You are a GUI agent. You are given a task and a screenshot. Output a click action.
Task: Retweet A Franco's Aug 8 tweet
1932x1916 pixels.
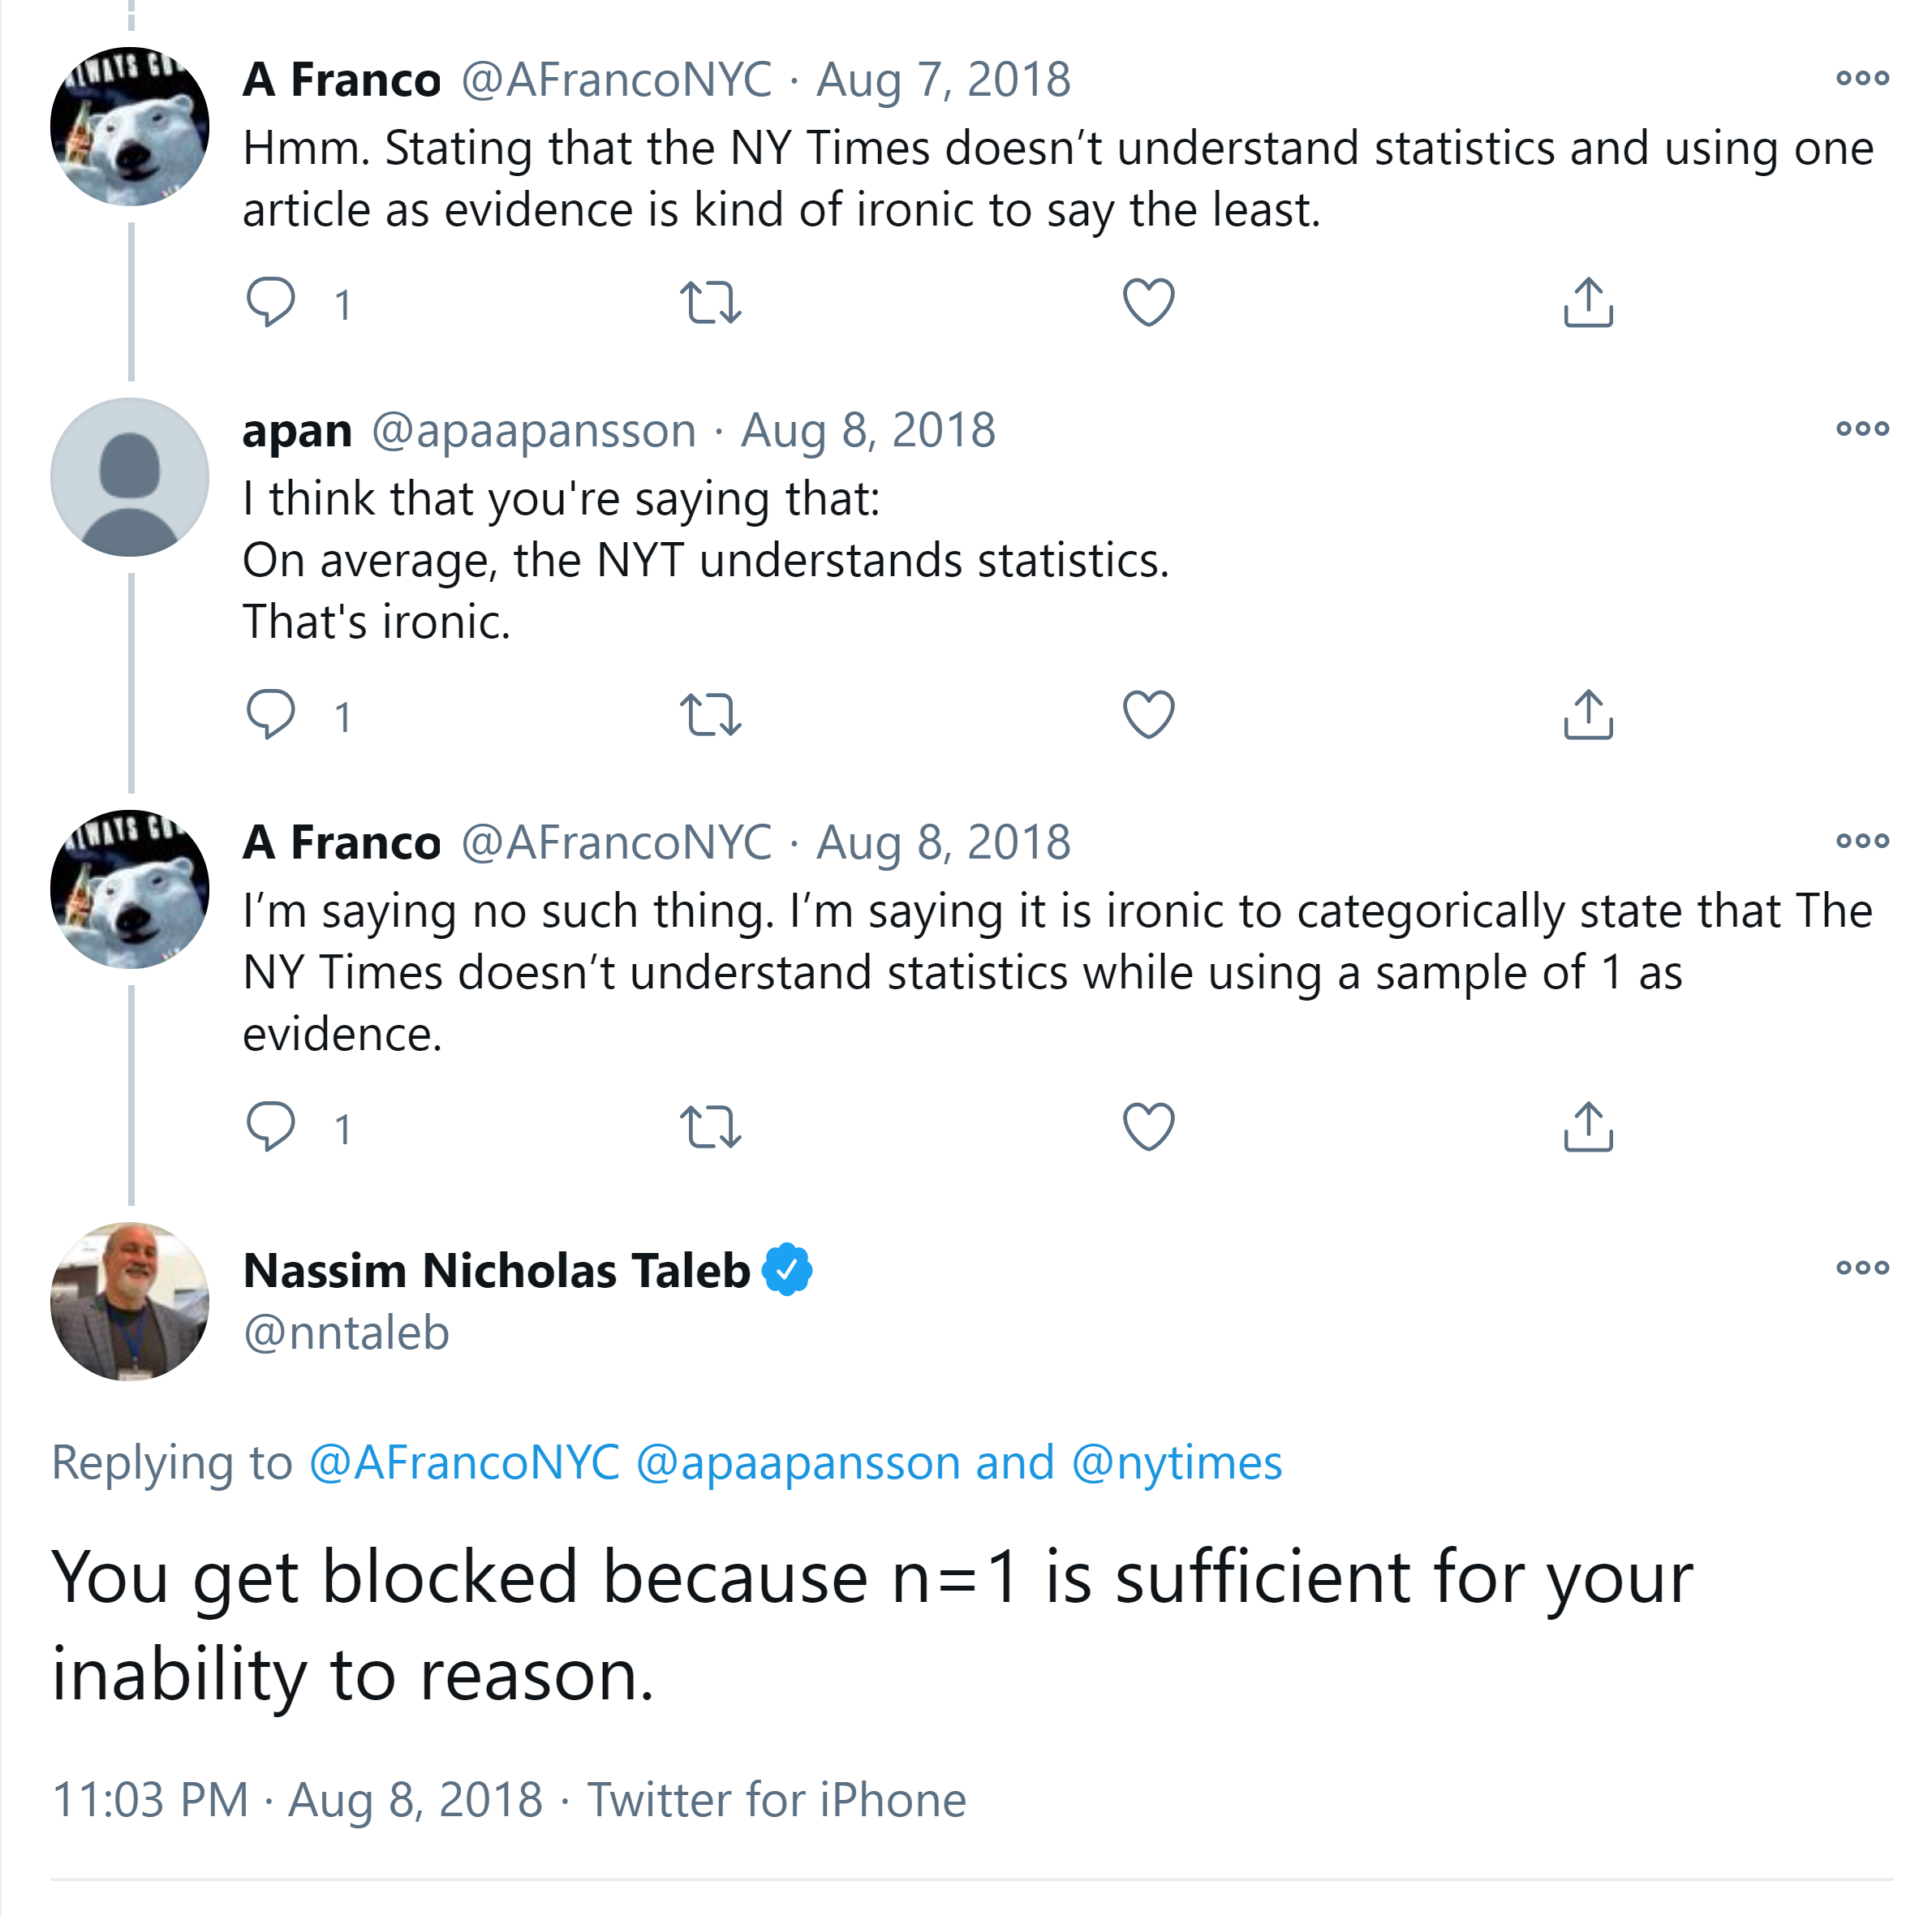coord(710,1127)
